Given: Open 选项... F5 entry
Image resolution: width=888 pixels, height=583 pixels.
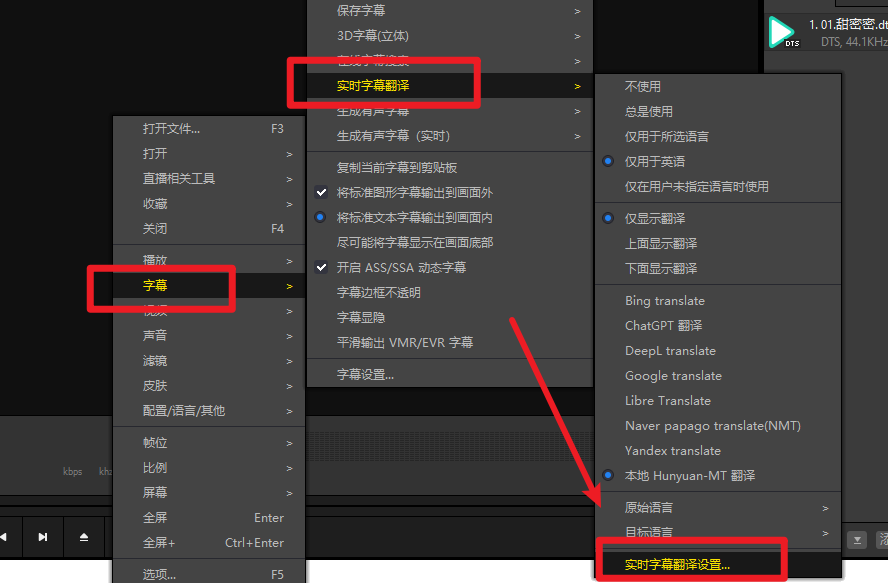Looking at the screenshot, I should [x=209, y=574].
